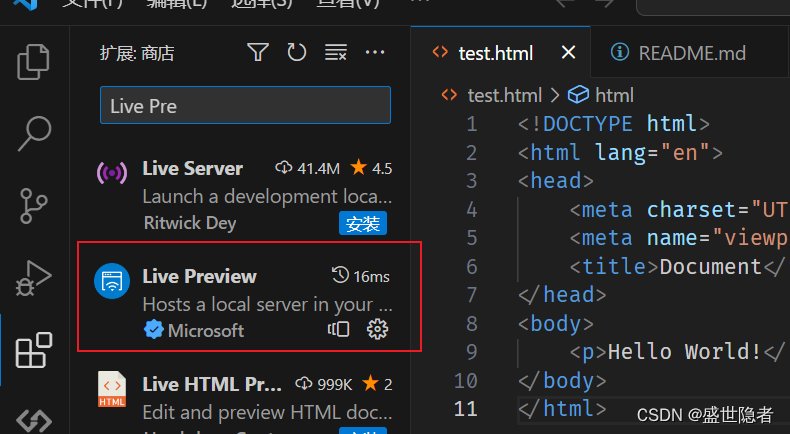Image resolution: width=790 pixels, height=434 pixels.
Task: Click Live Preview sync/remote indicator icon
Action: pyautogui.click(x=339, y=330)
